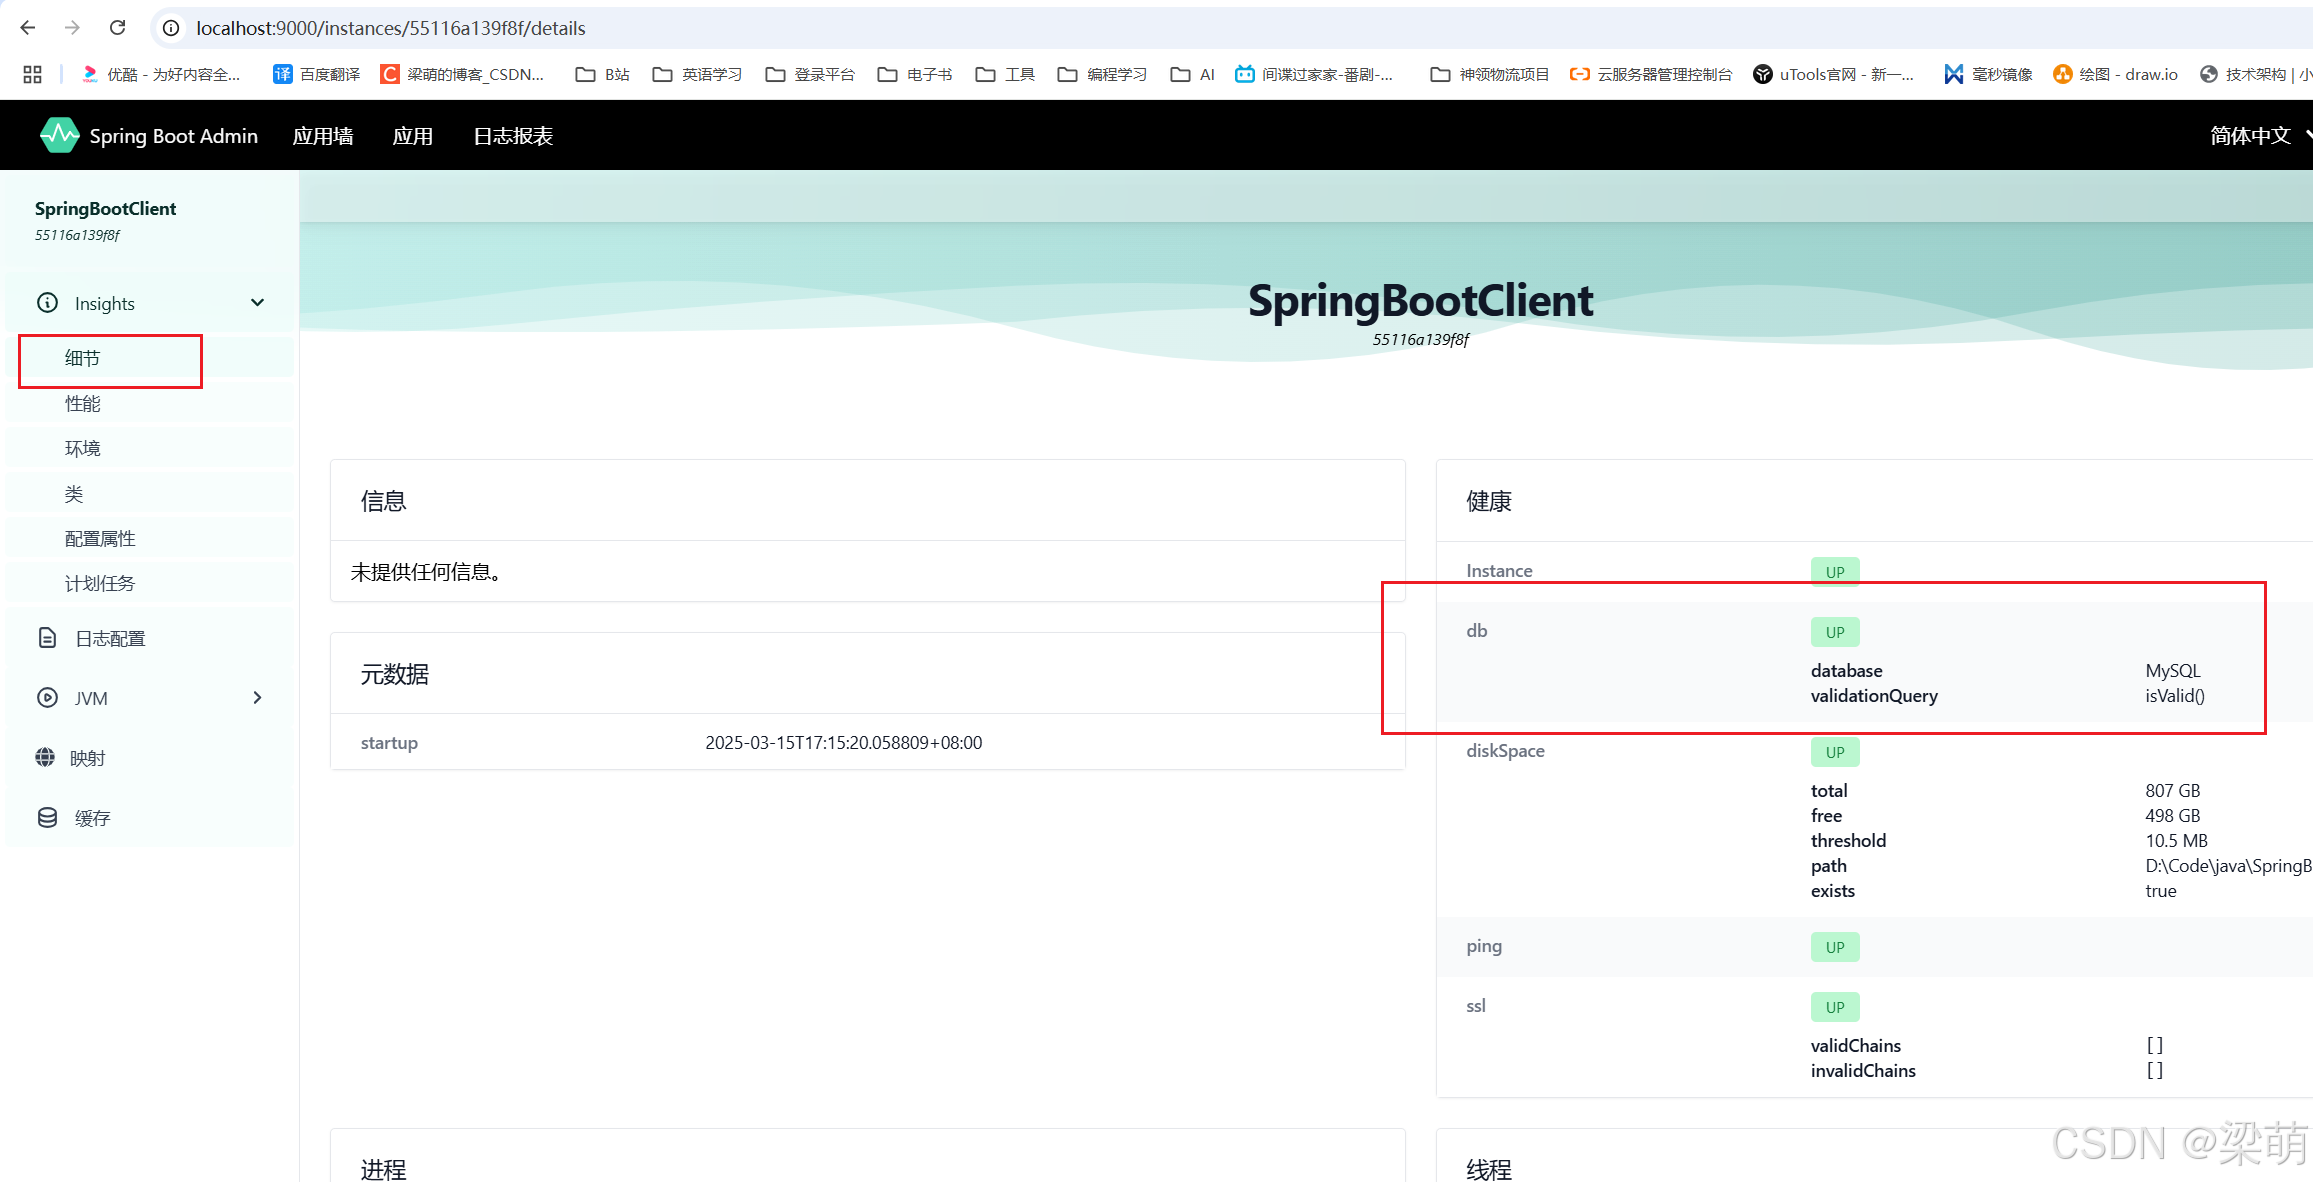Image resolution: width=2313 pixels, height=1182 pixels.
Task: Click the Instance UP status badge
Action: click(x=1835, y=572)
